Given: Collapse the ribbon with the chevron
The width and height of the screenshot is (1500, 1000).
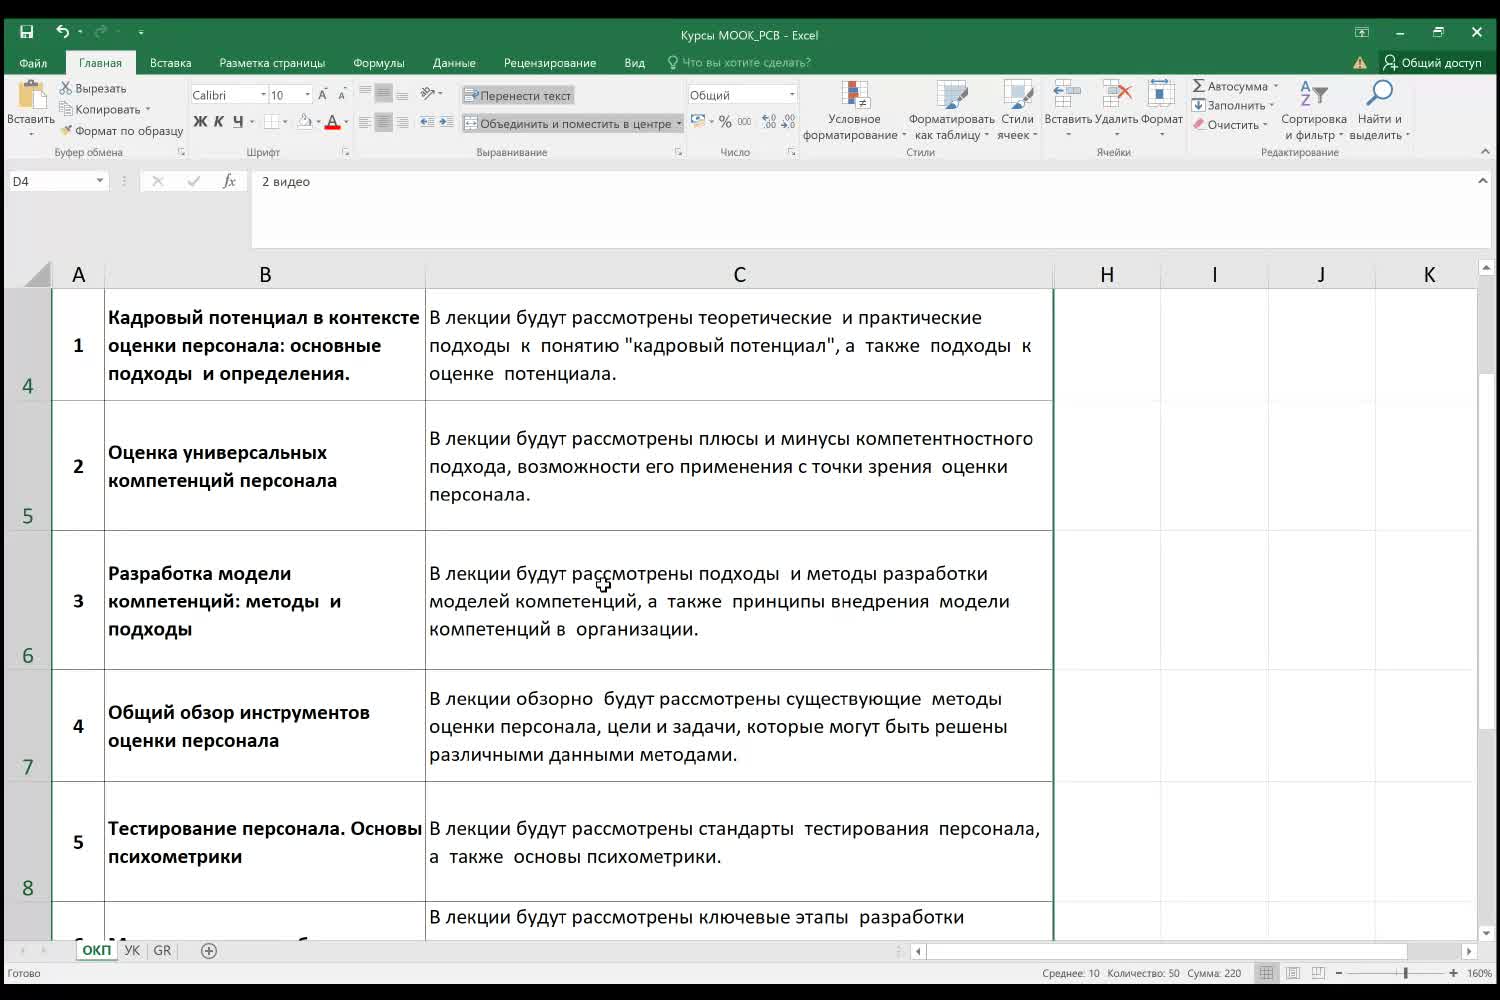Looking at the screenshot, I should [x=1485, y=152].
